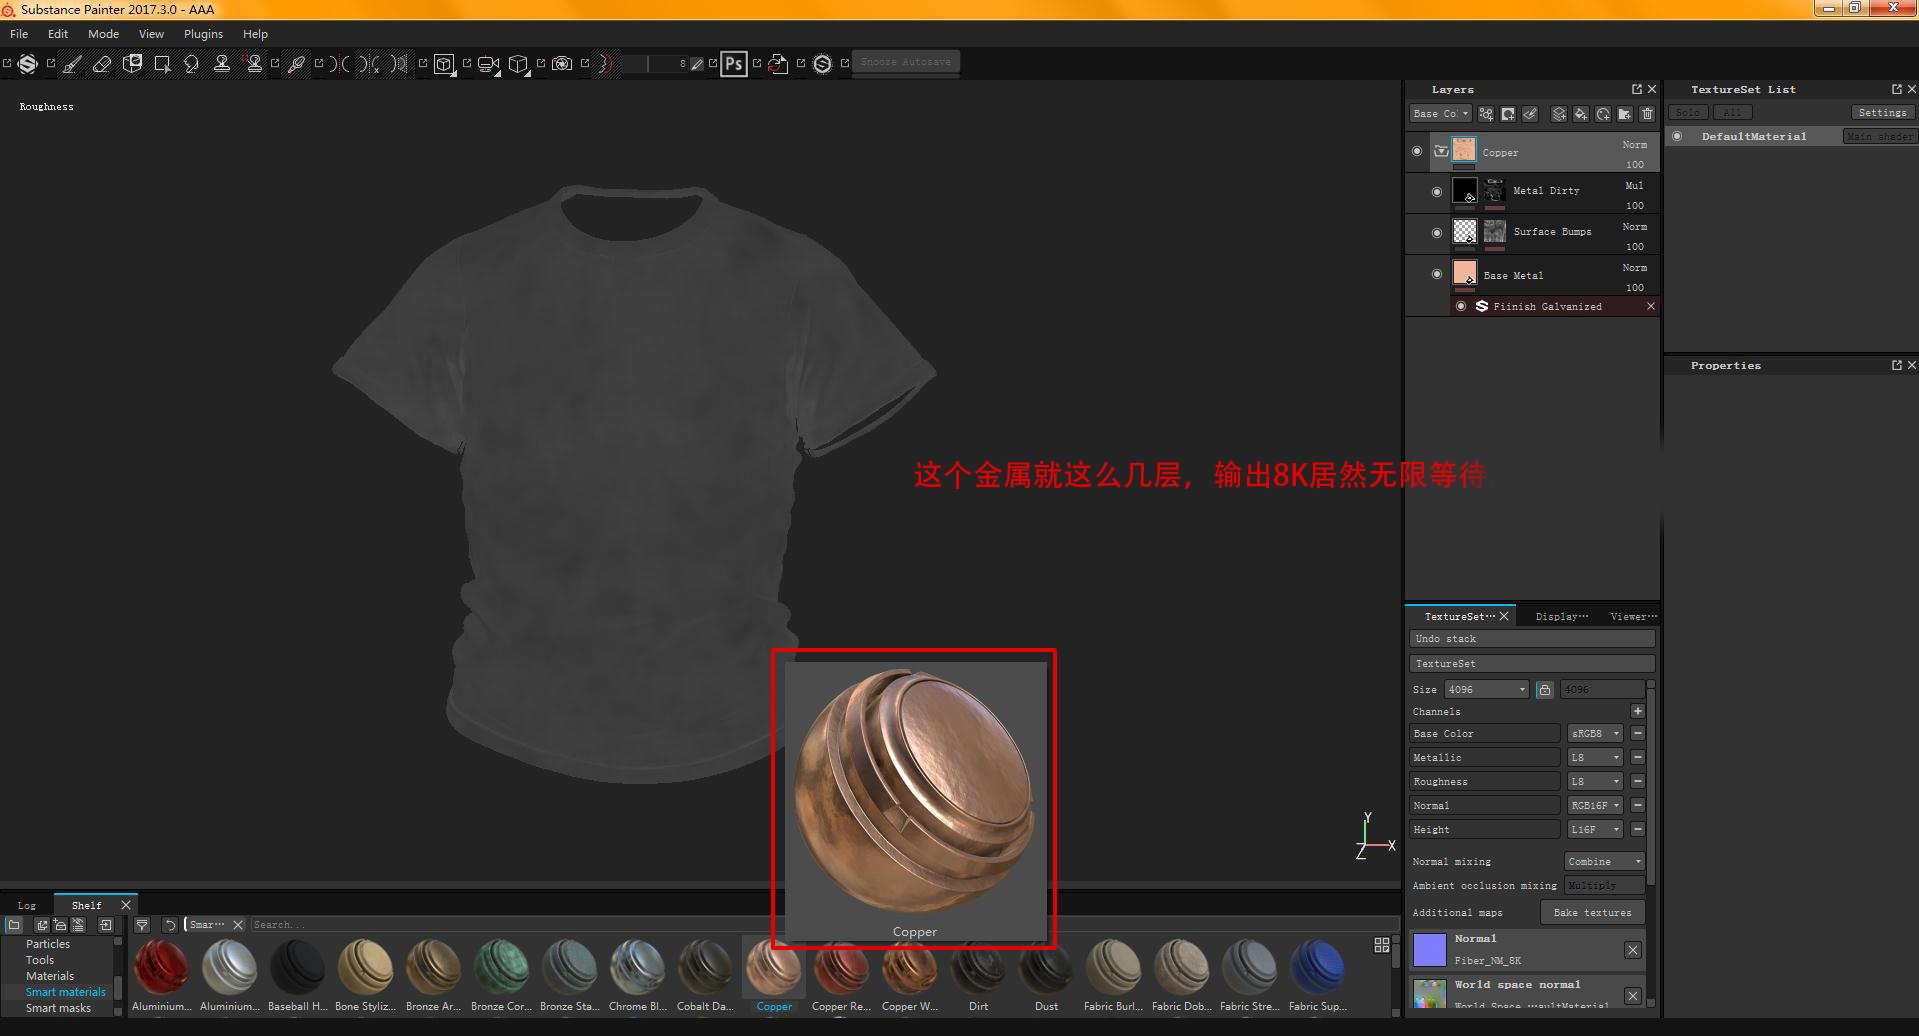Remove the Metallic channel
The image size is (1919, 1036).
click(x=1637, y=758)
